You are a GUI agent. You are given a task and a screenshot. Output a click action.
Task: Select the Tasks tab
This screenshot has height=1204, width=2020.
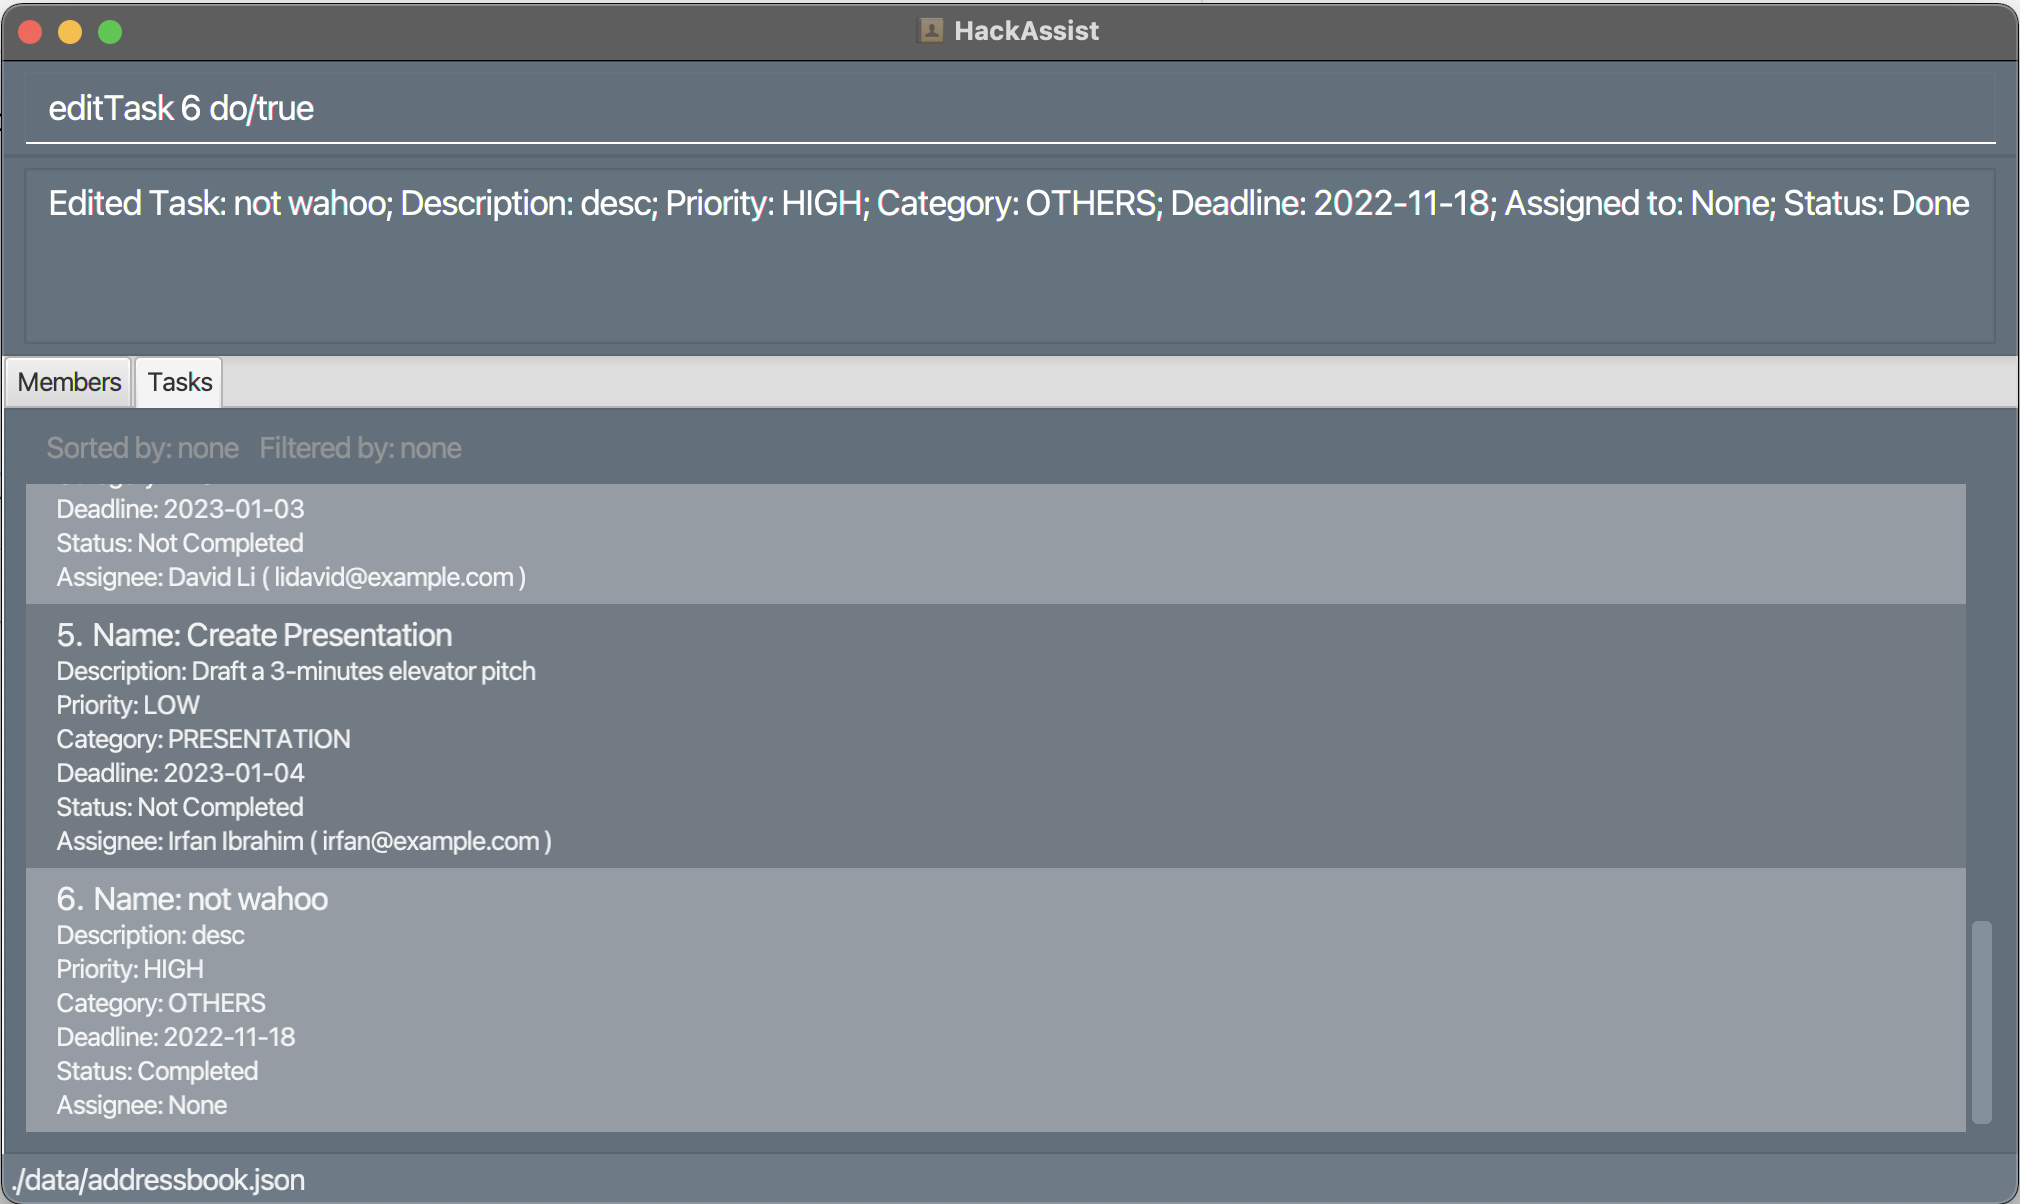tap(180, 382)
